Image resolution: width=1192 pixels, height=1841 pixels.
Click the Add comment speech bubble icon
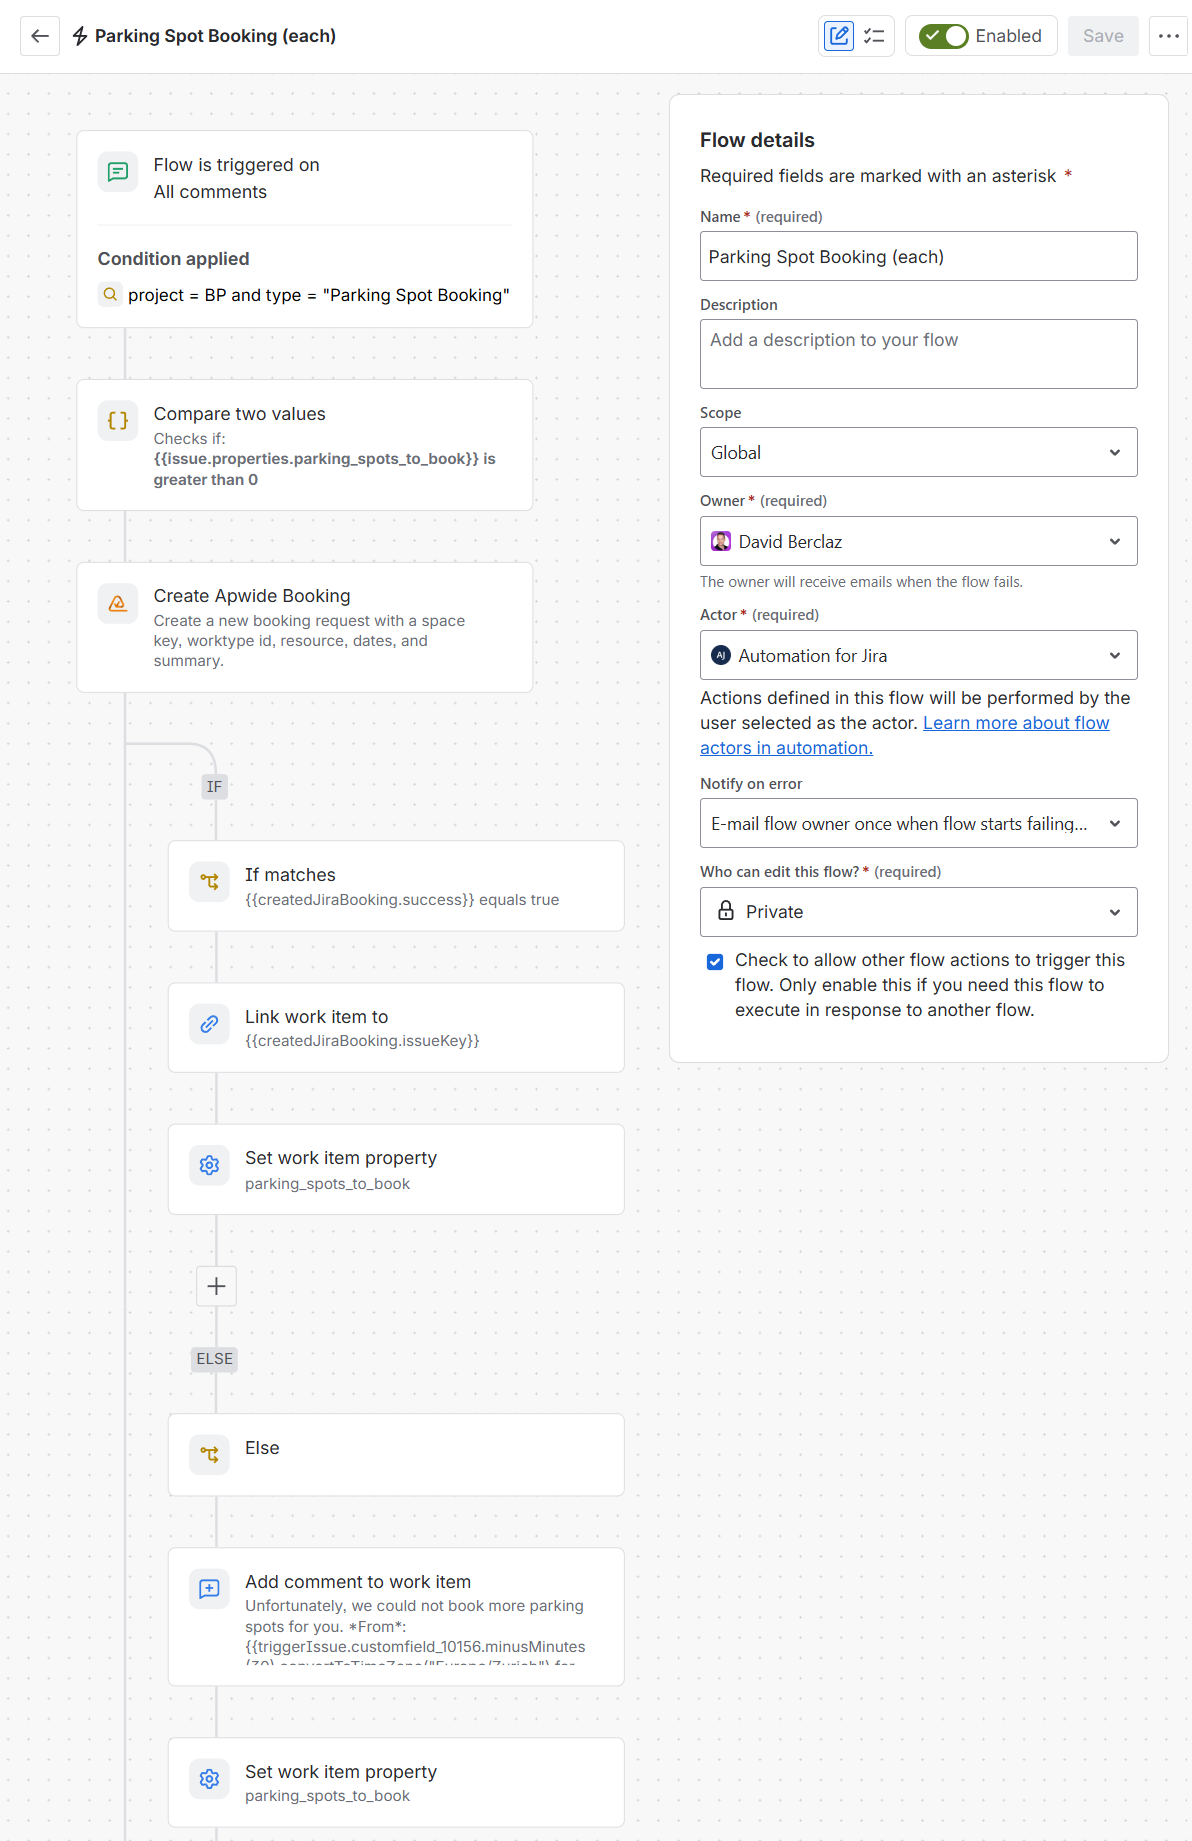[x=209, y=1589]
